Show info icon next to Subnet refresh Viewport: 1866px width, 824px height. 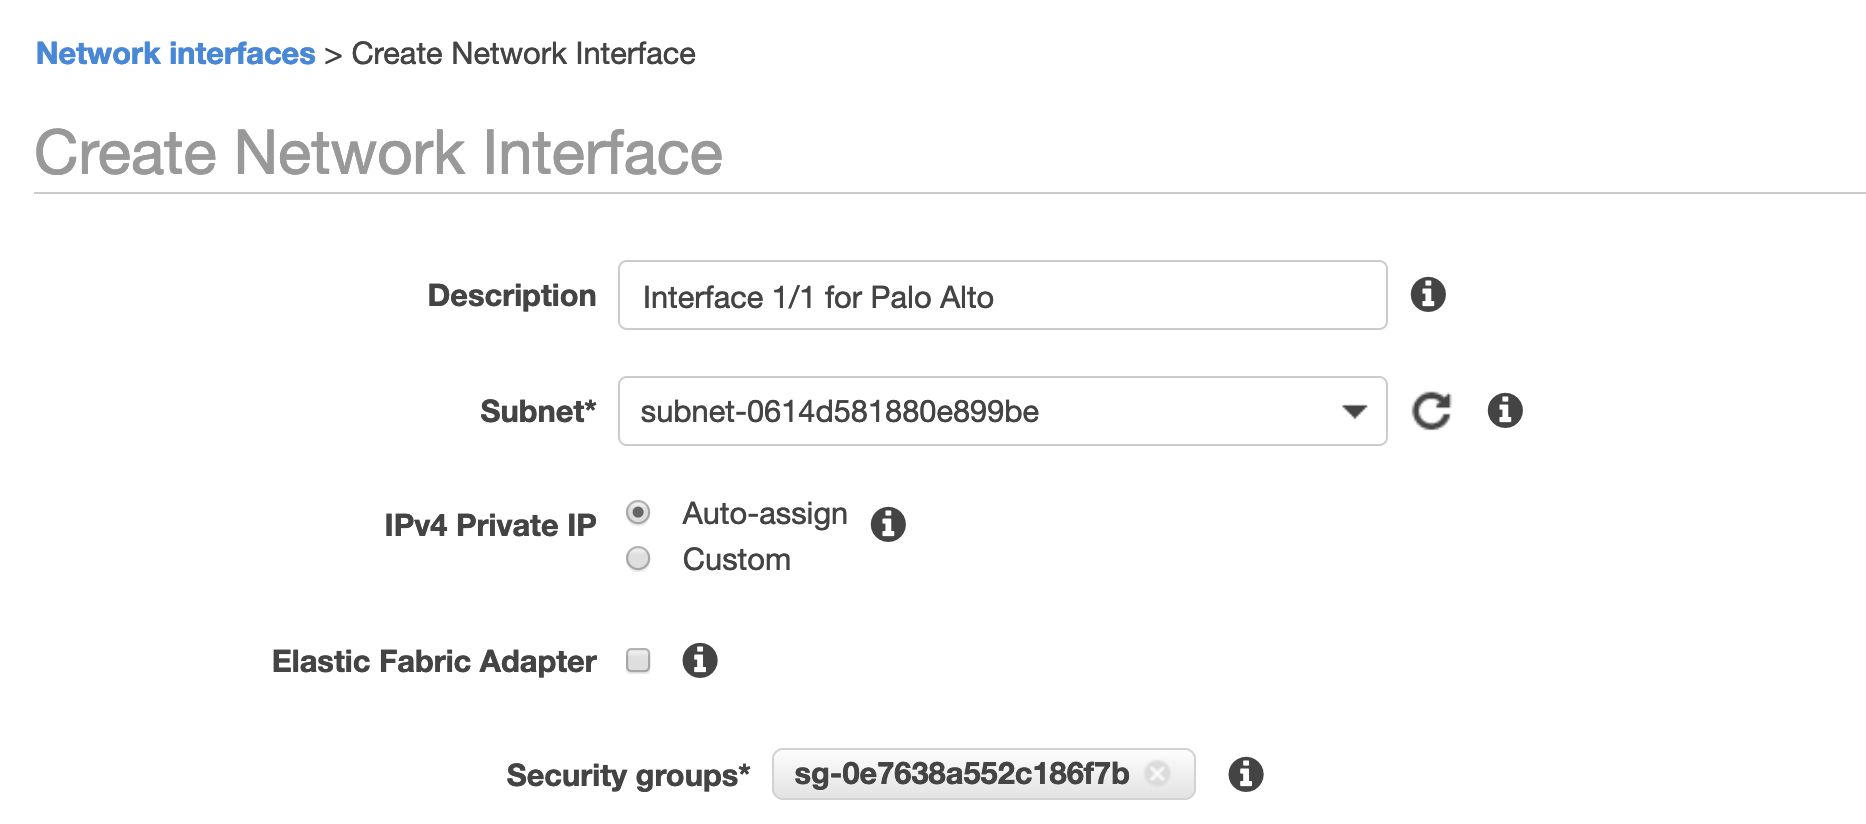(x=1504, y=411)
